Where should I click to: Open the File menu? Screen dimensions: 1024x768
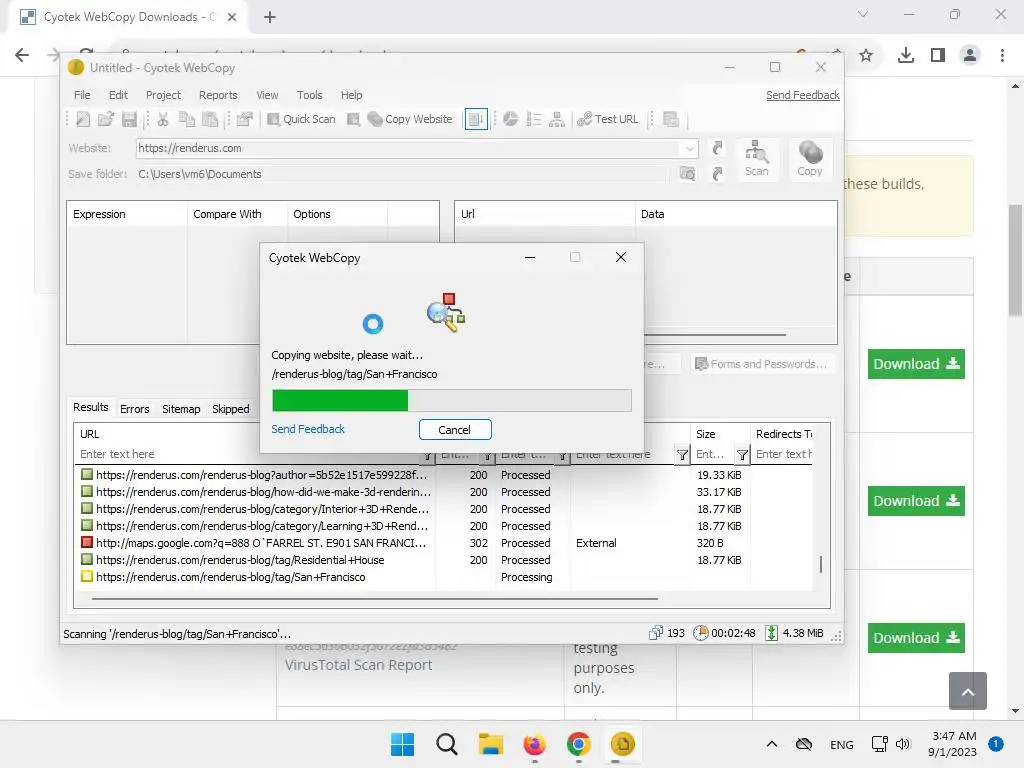pos(82,95)
